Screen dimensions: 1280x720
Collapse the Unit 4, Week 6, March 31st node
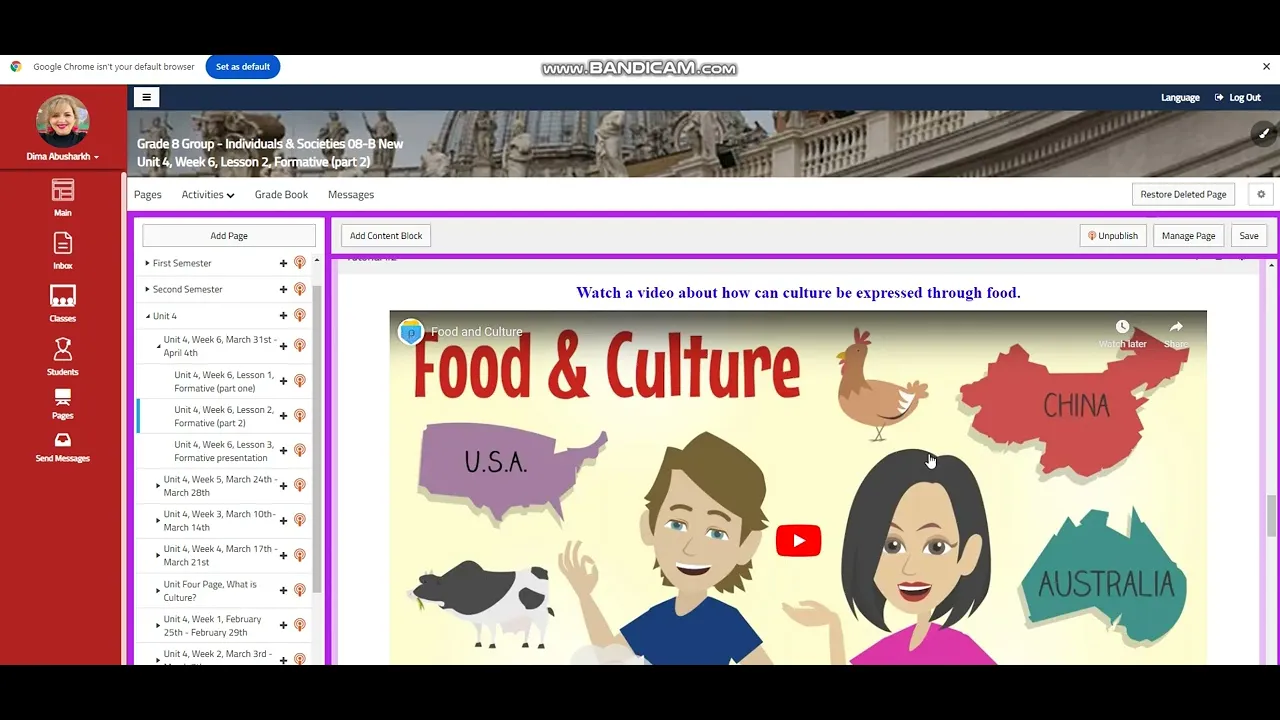pos(158,346)
